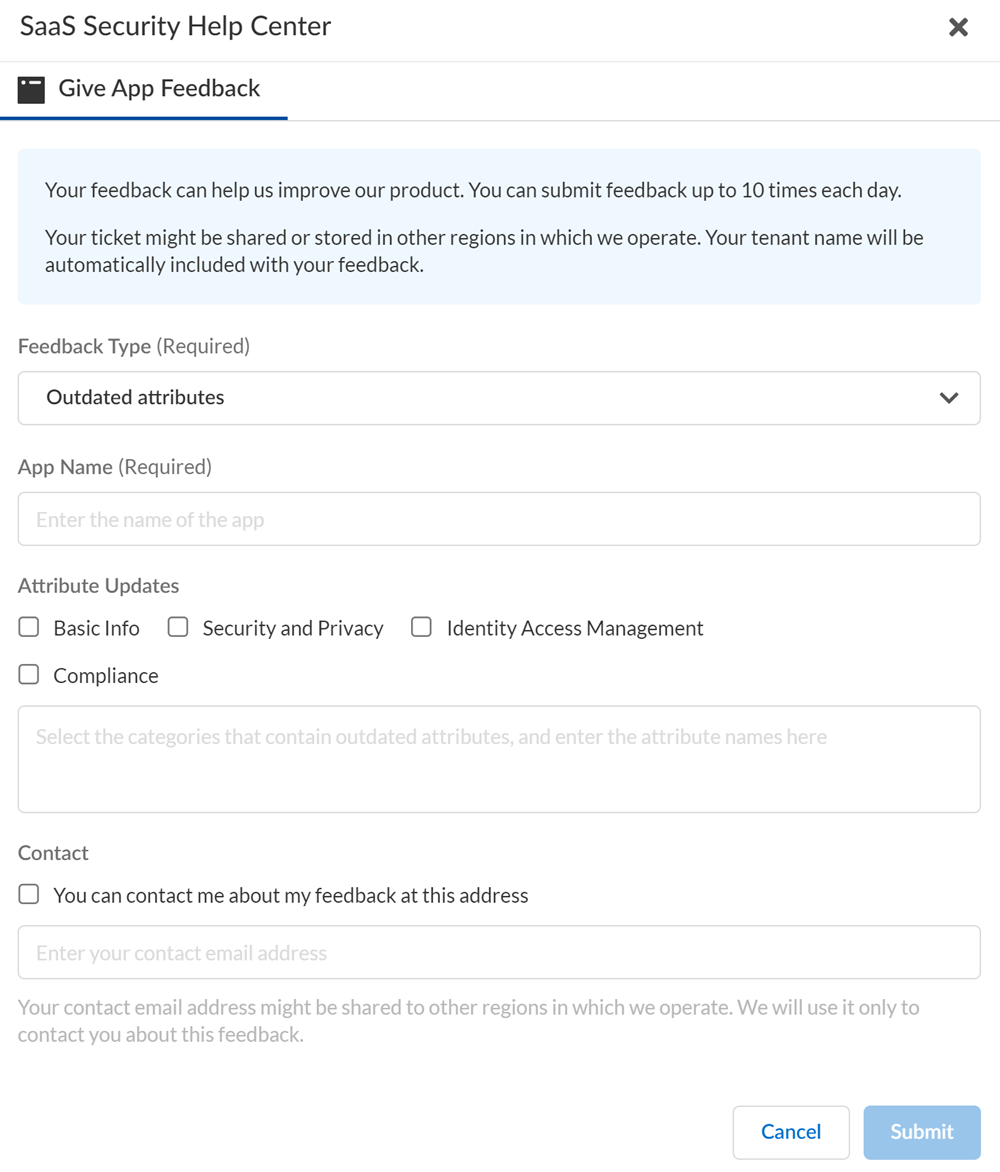
Task: Click the Compliance label text
Action: 106,676
